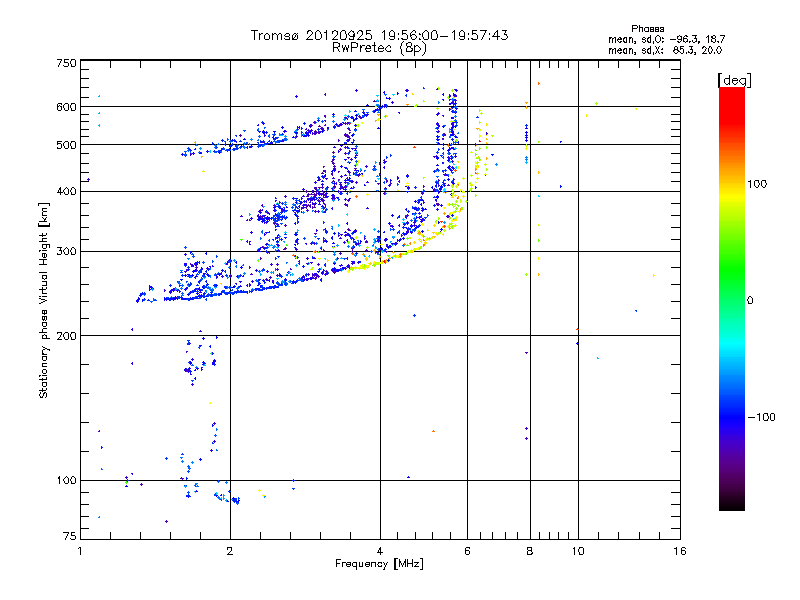Click the colorbar tick label '100'
The height and width of the screenshot is (600, 800).
click(757, 184)
